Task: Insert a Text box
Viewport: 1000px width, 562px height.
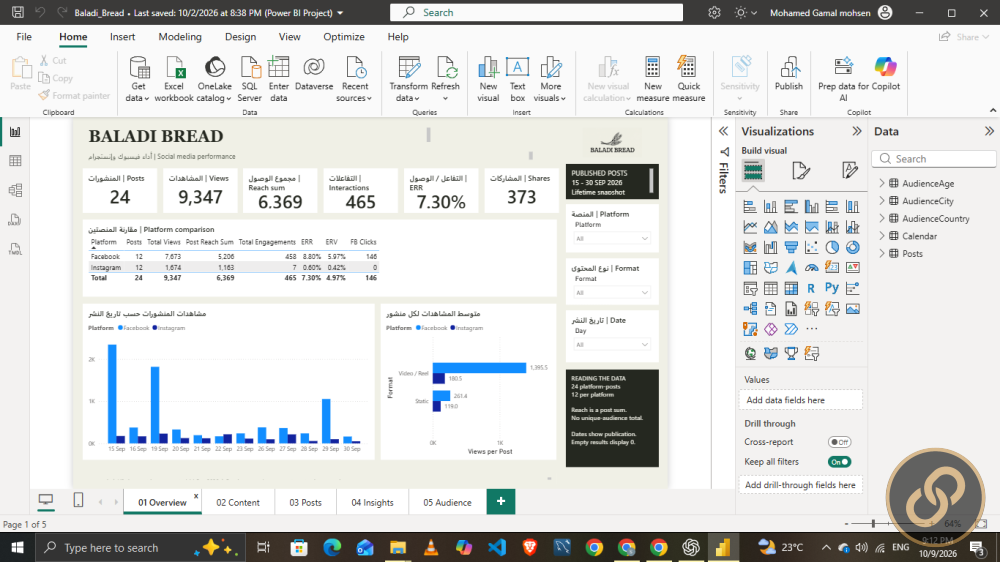Action: click(517, 79)
